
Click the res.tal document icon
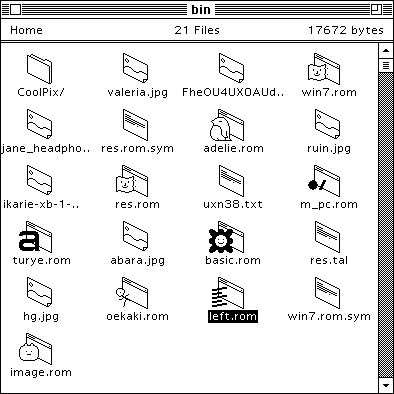point(327,237)
